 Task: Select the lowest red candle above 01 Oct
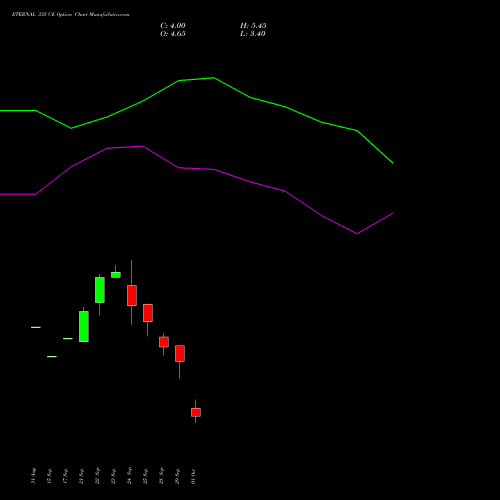[196, 412]
